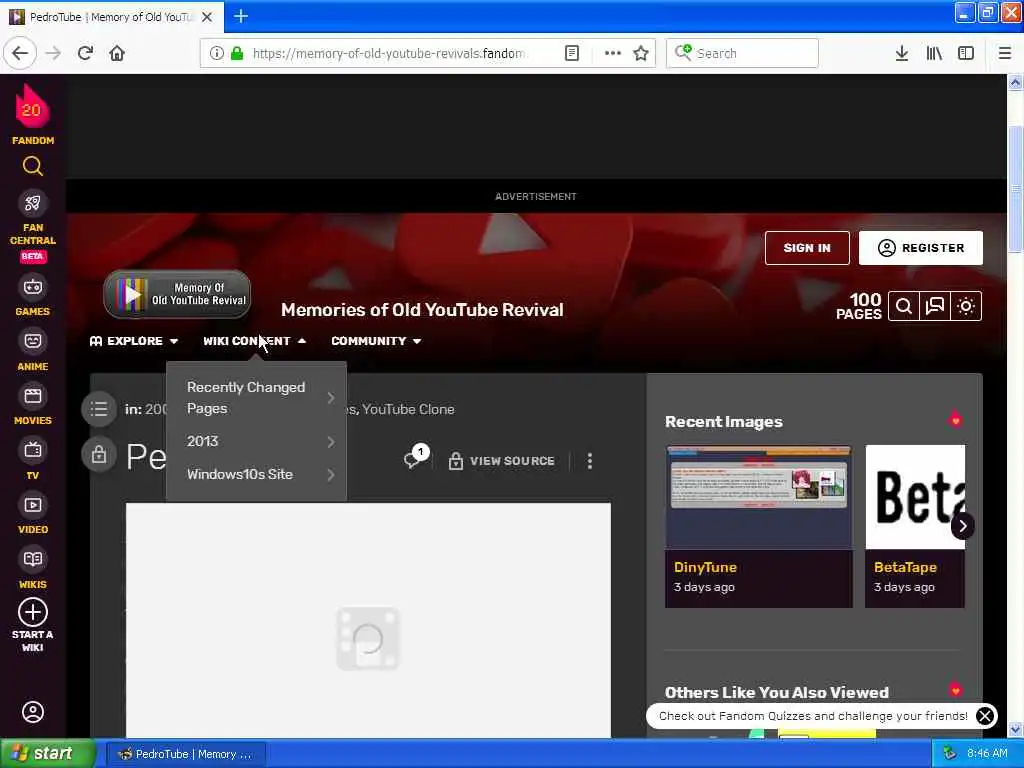The height and width of the screenshot is (768, 1024).
Task: Expand the Community dropdown menu
Action: pos(376,341)
